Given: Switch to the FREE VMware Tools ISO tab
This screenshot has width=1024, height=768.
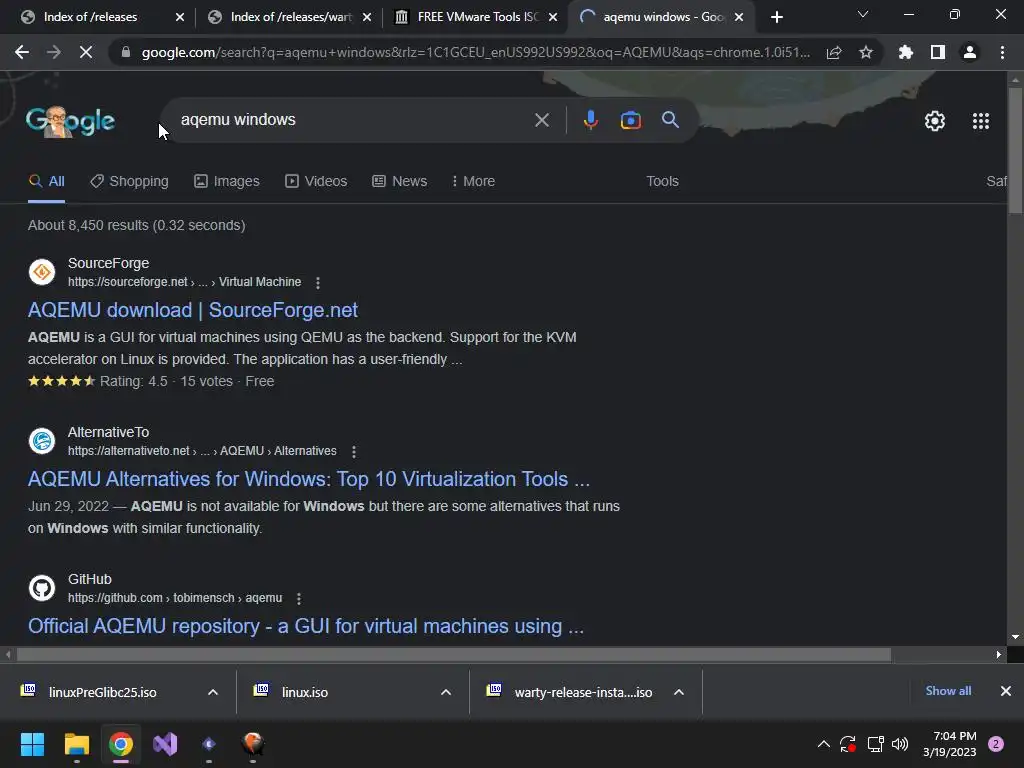Looking at the screenshot, I should [x=478, y=17].
